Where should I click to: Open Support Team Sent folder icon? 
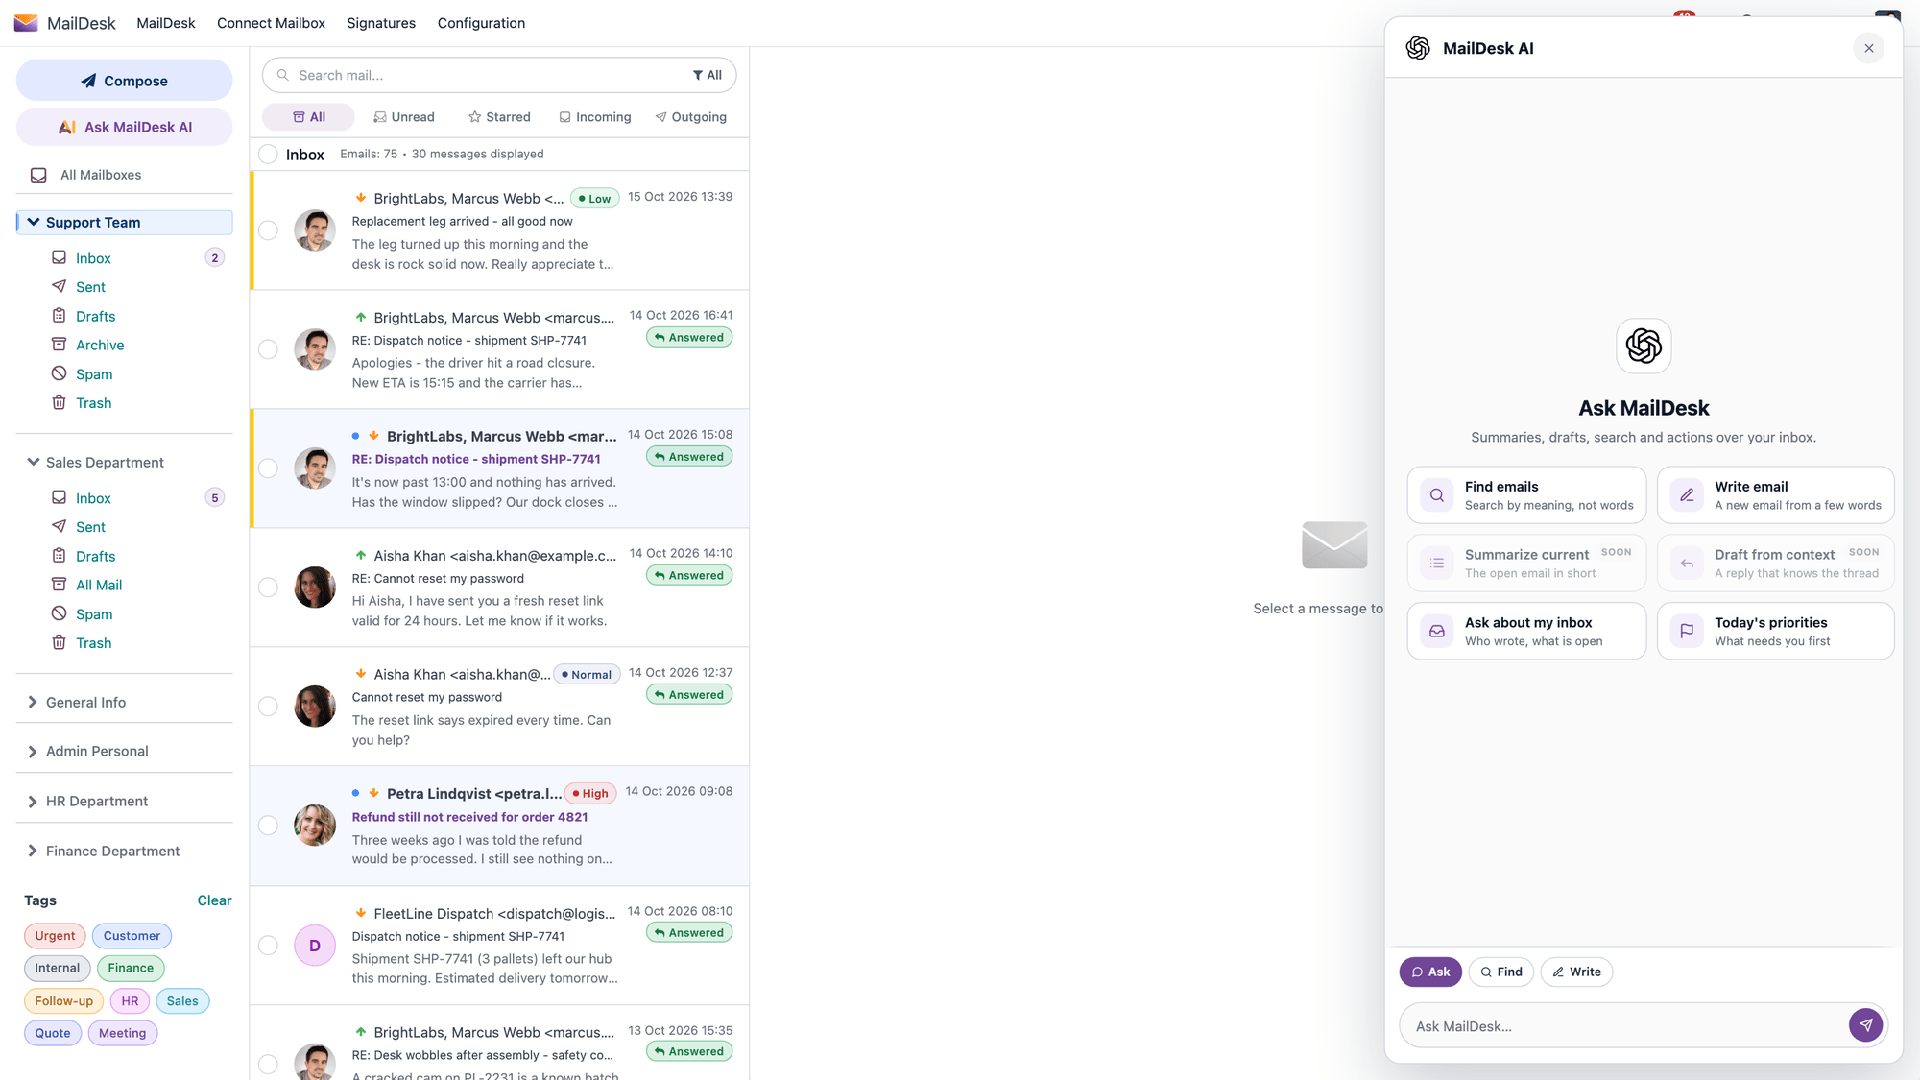(x=59, y=286)
